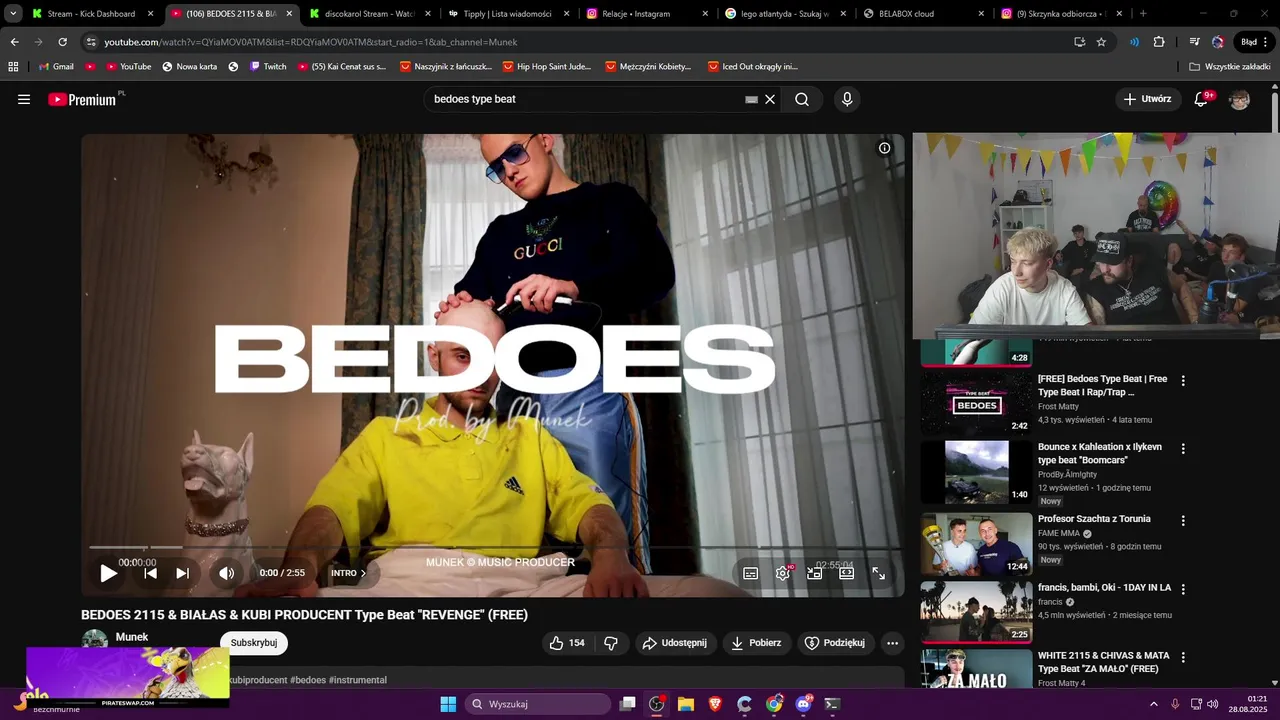Open Wszystkie zakładki bookmarks folder

click(x=1229, y=66)
